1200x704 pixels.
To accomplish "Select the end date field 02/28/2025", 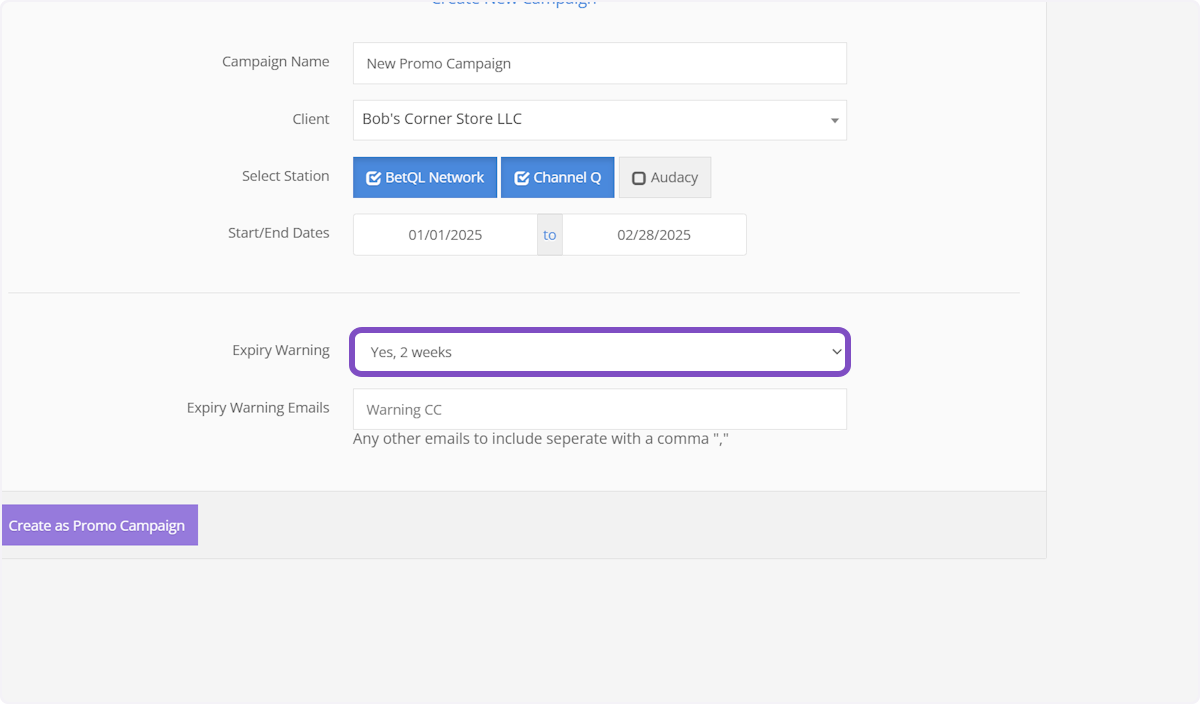I will [x=654, y=235].
